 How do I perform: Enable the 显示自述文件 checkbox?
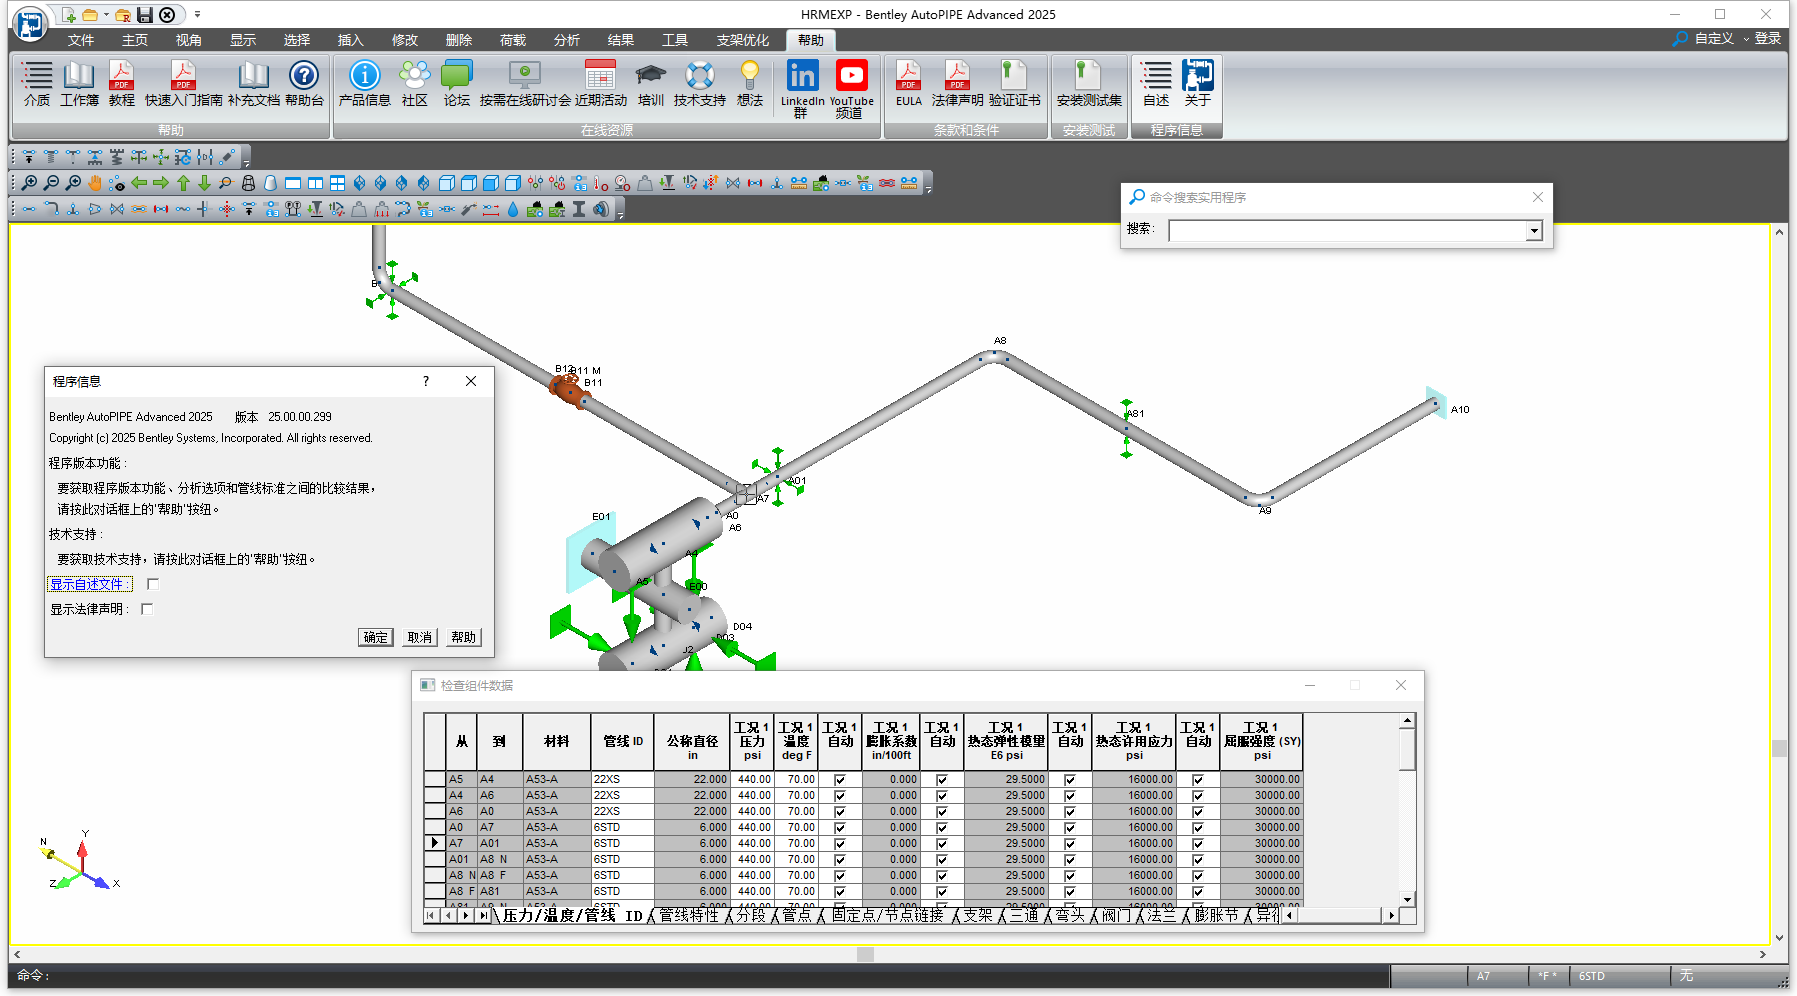click(153, 584)
